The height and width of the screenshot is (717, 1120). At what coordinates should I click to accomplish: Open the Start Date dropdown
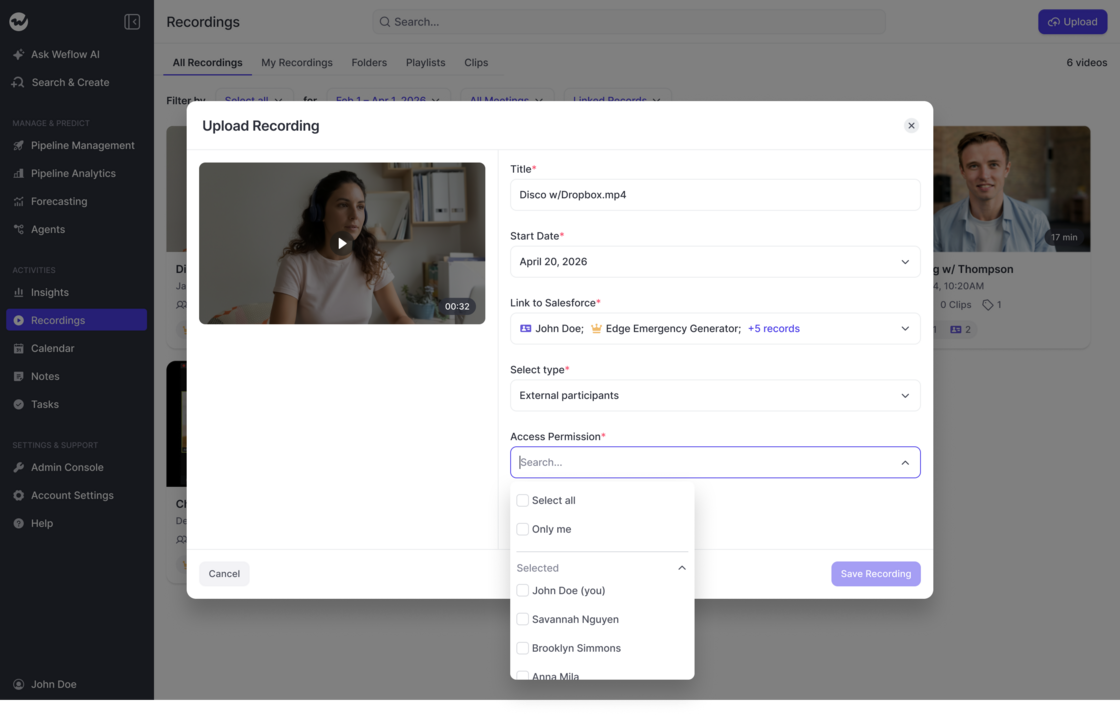click(715, 261)
